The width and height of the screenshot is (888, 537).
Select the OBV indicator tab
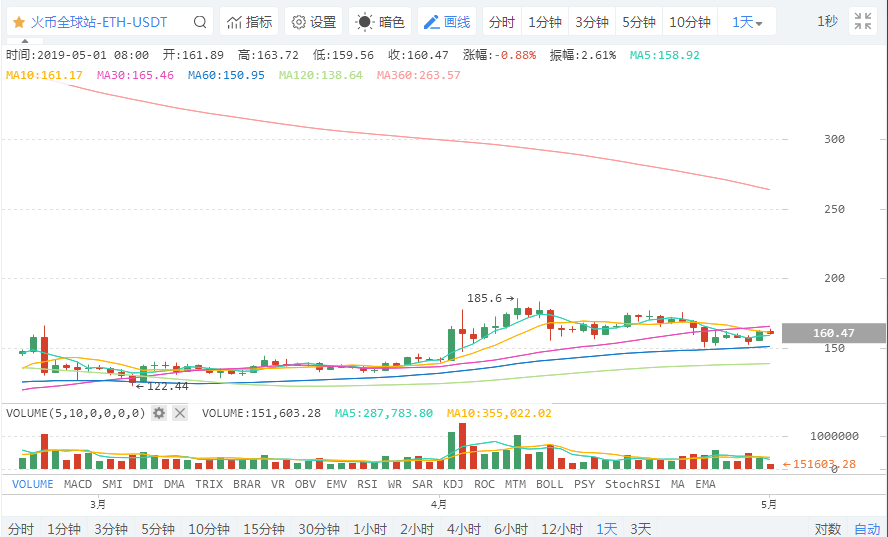point(305,484)
